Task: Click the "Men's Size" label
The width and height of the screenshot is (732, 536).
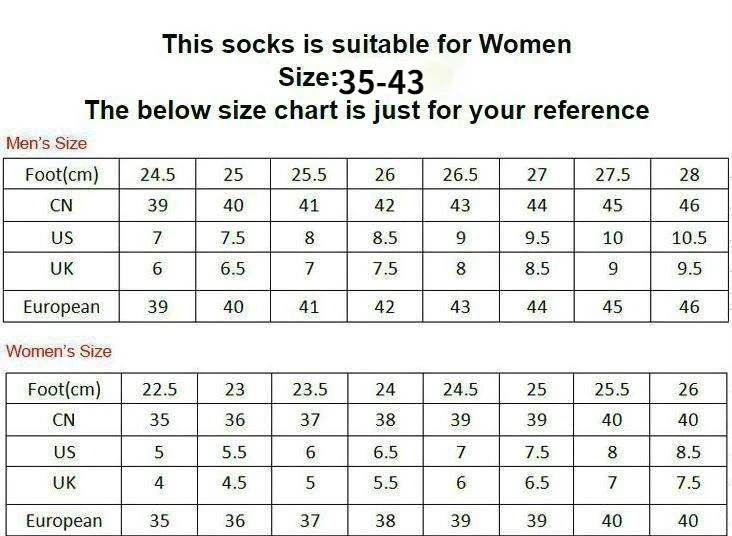Action: coord(47,143)
